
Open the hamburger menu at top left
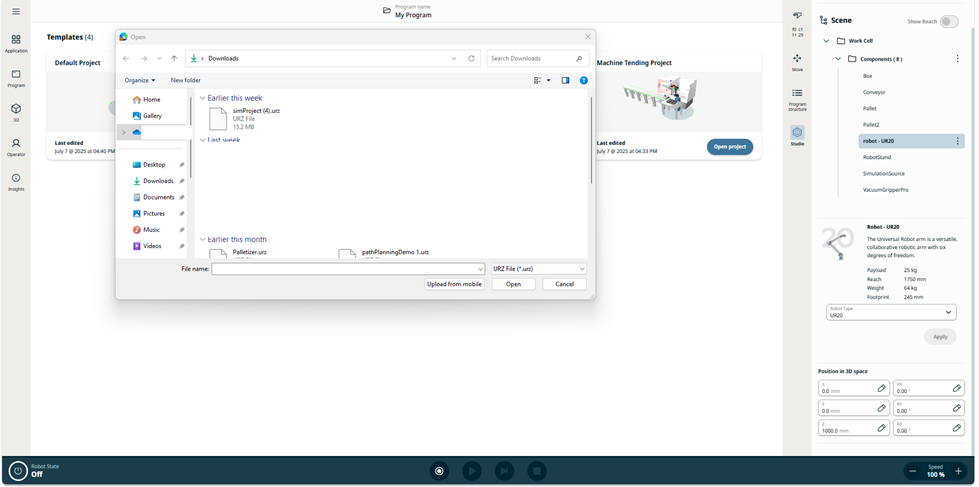click(16, 12)
